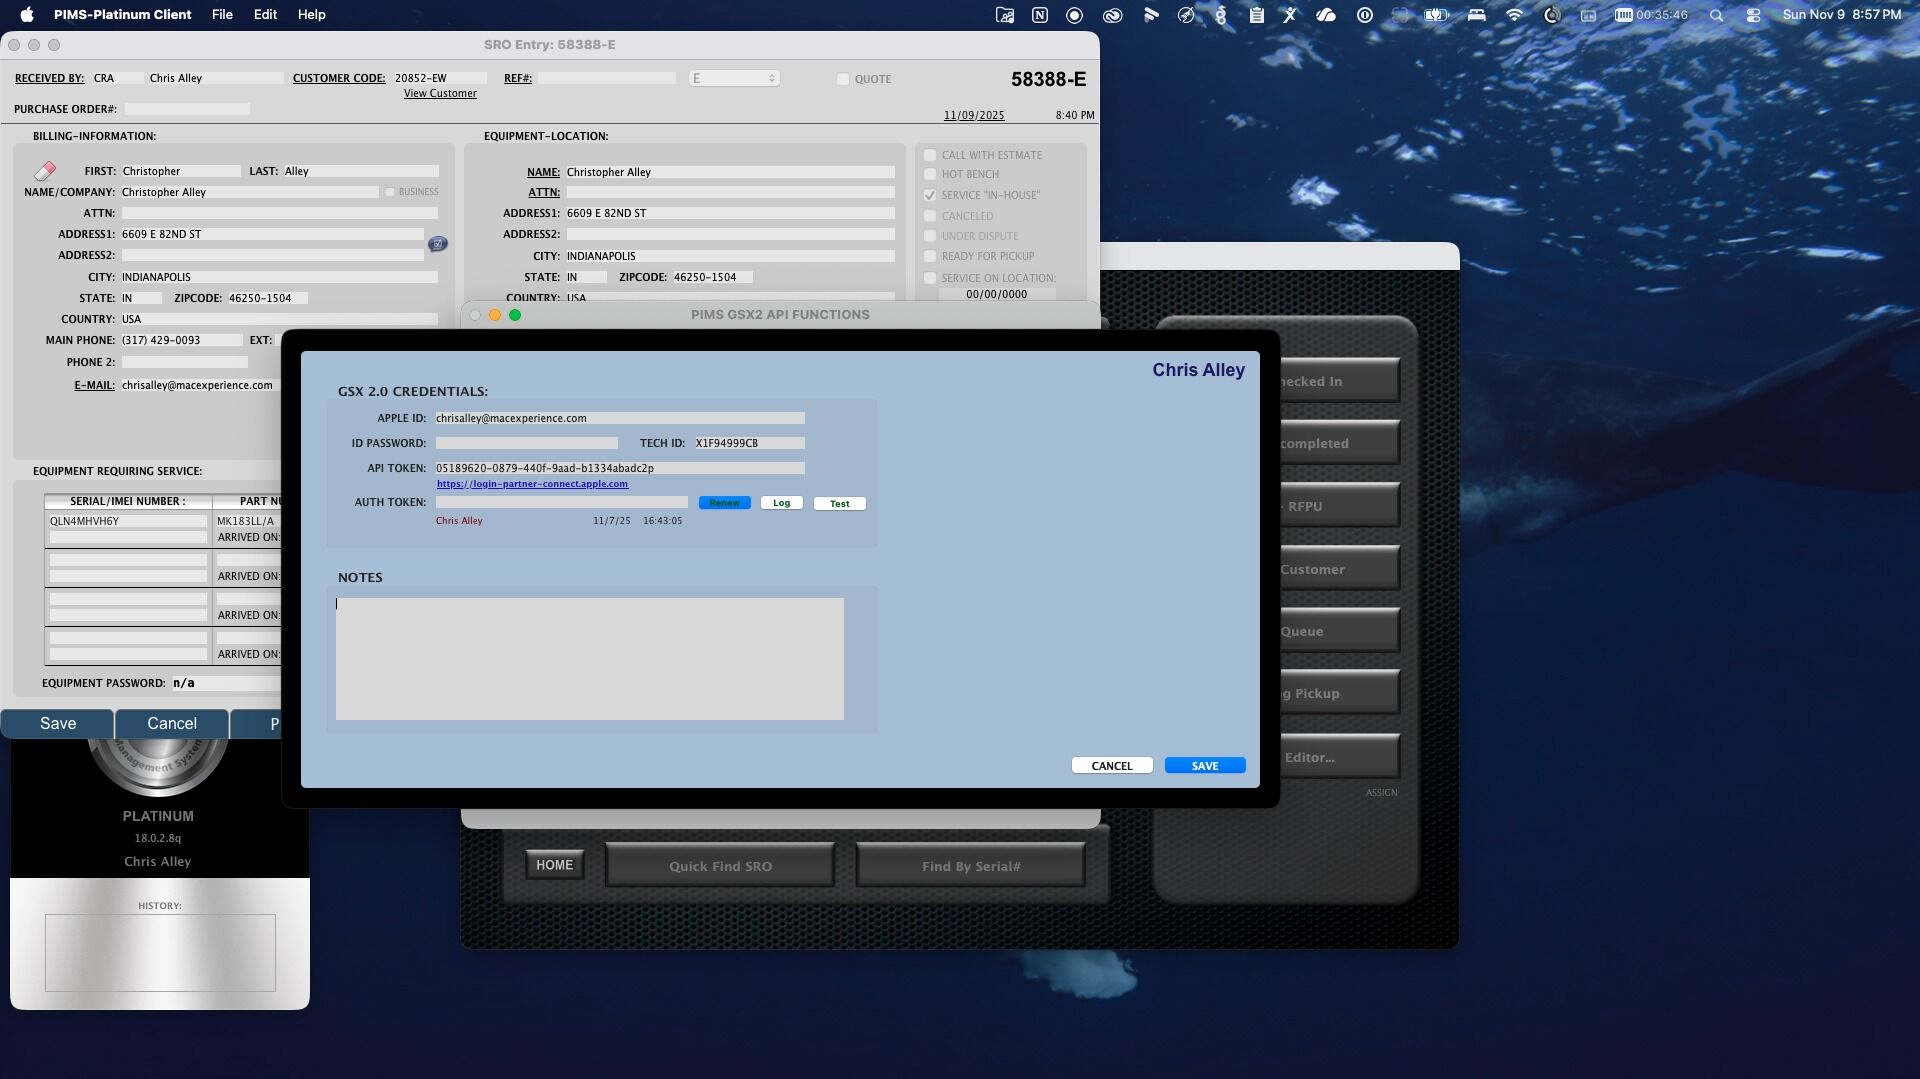Click Cancel in the SRO Entry window
Viewport: 1920px width, 1079px height.
pyautogui.click(x=172, y=724)
